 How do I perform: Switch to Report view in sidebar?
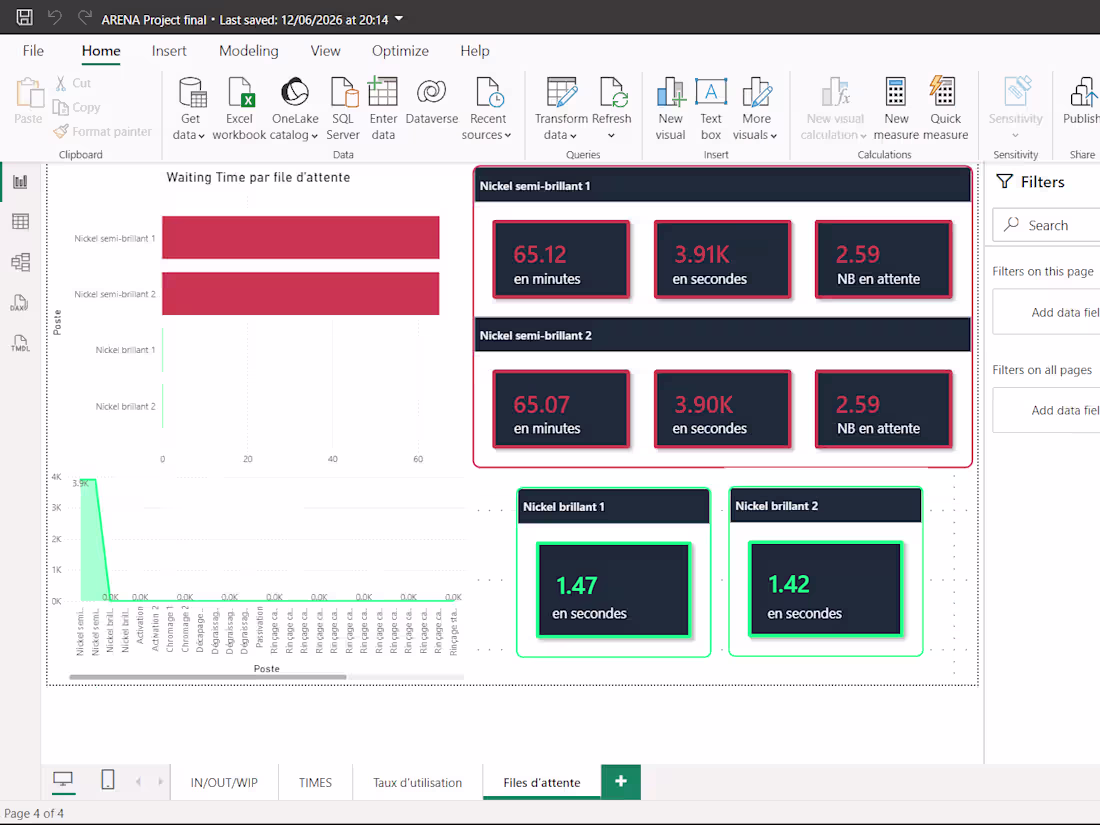(20, 182)
